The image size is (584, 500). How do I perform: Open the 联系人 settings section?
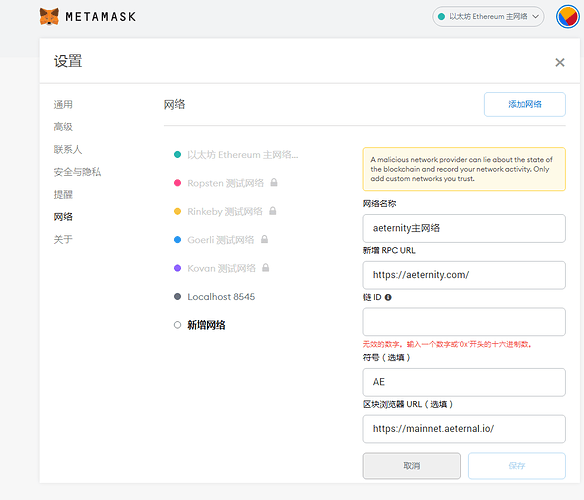pyautogui.click(x=67, y=149)
